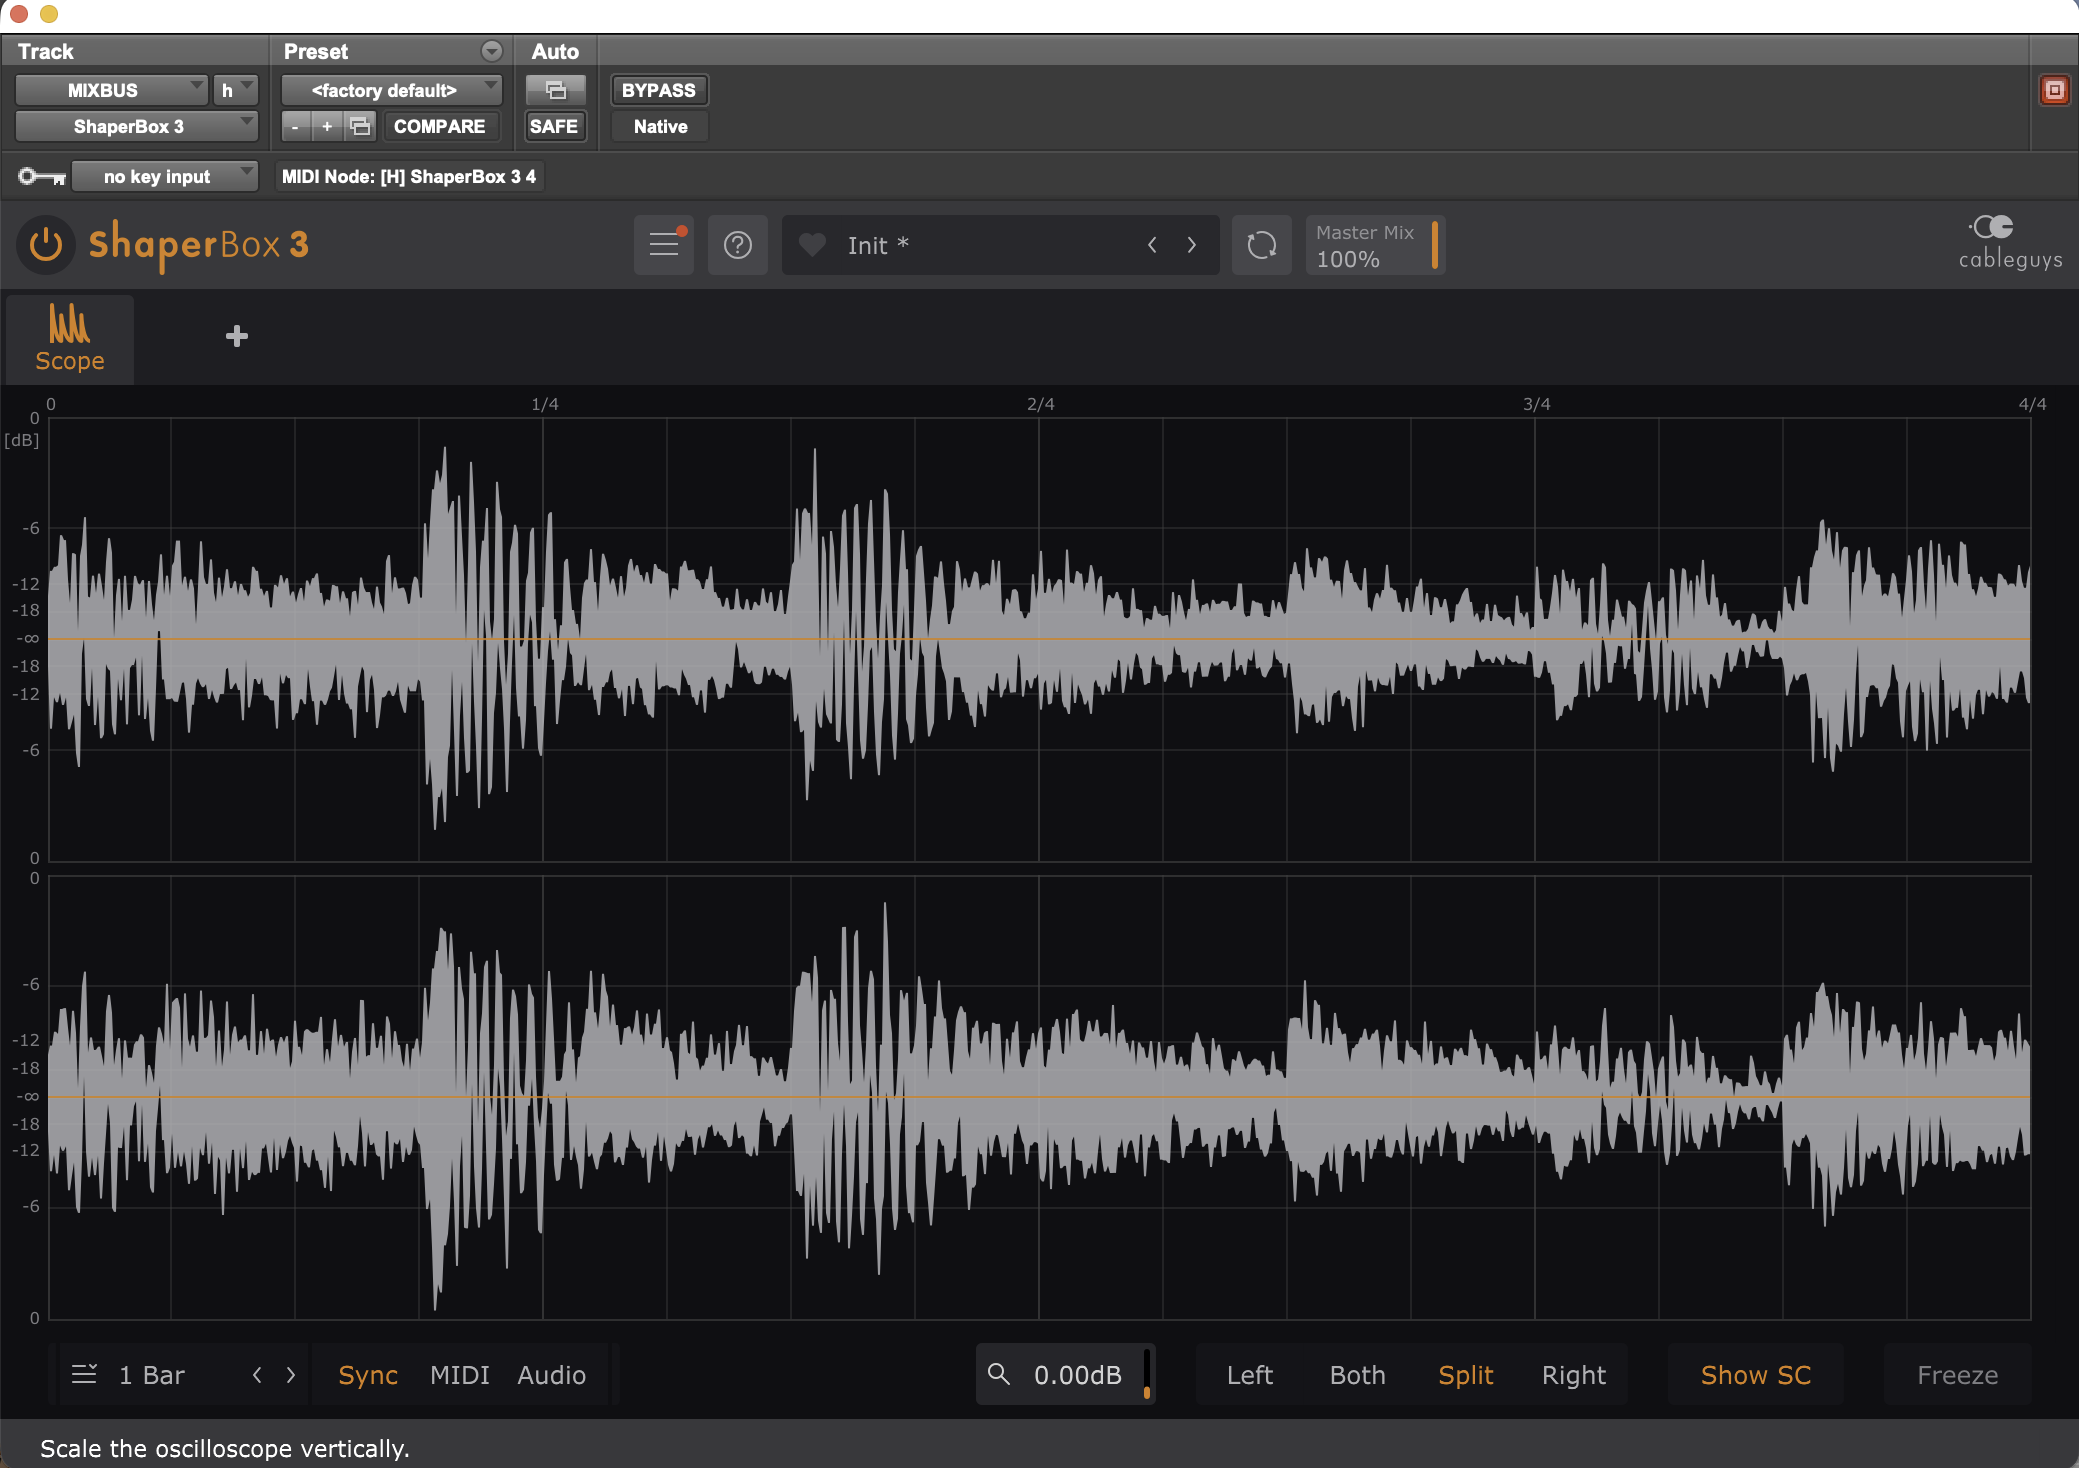This screenshot has height=1468, width=2079.
Task: Favorite the Init preset with heart icon
Action: click(x=812, y=245)
